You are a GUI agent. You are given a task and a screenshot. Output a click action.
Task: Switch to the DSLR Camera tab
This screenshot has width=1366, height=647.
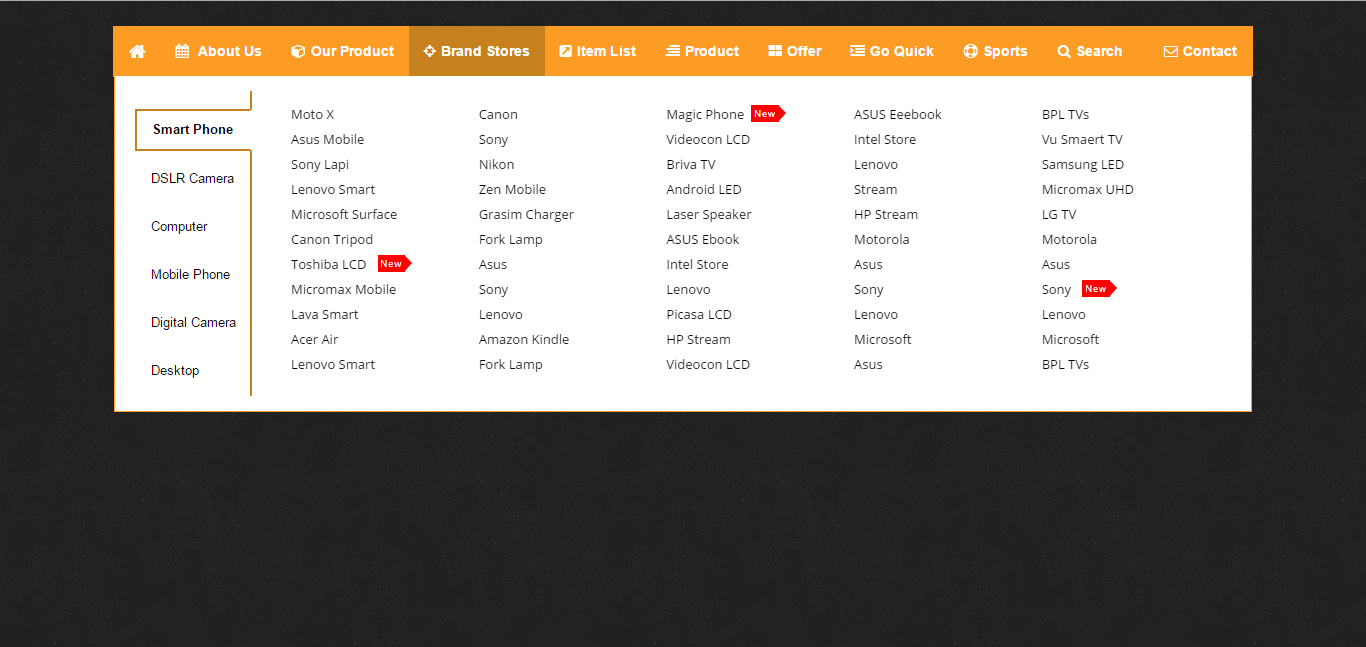(x=193, y=178)
